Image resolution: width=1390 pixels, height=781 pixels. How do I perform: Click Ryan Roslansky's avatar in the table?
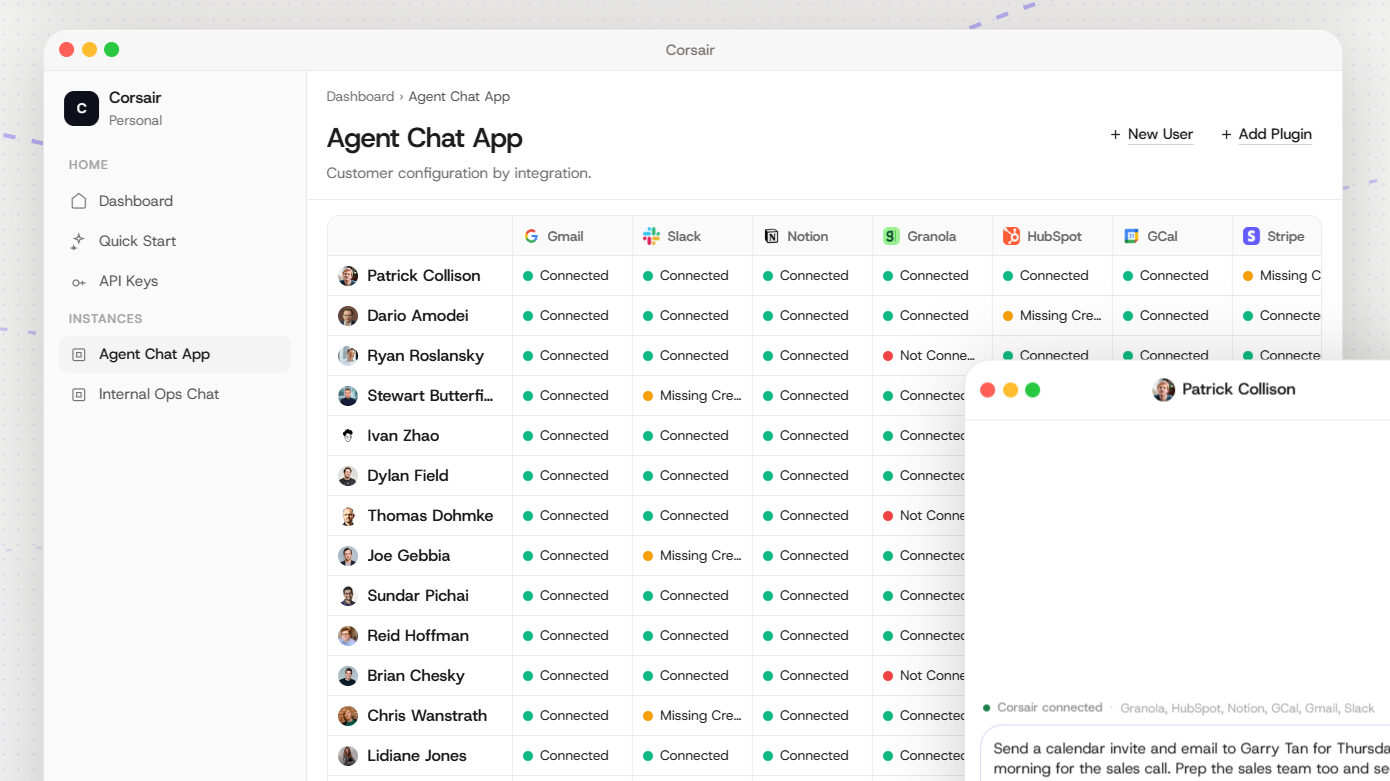coord(348,356)
